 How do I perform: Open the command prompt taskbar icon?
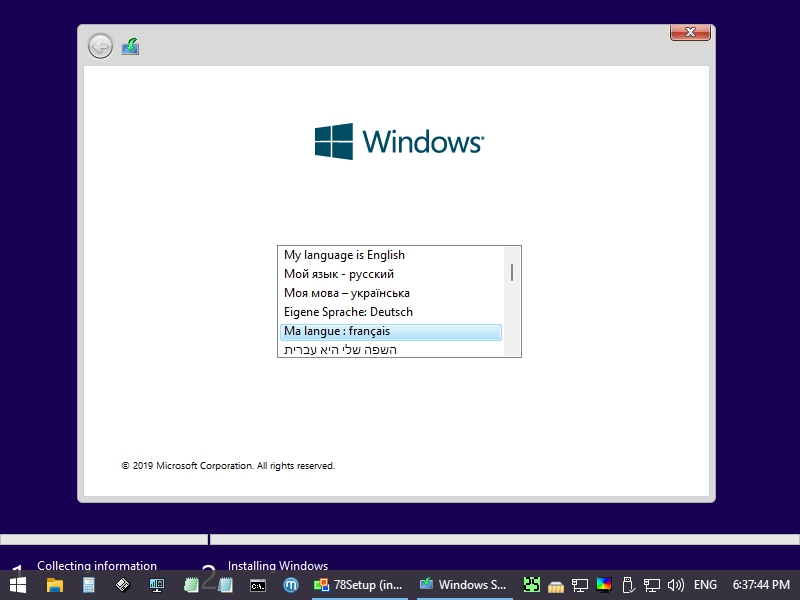258,584
